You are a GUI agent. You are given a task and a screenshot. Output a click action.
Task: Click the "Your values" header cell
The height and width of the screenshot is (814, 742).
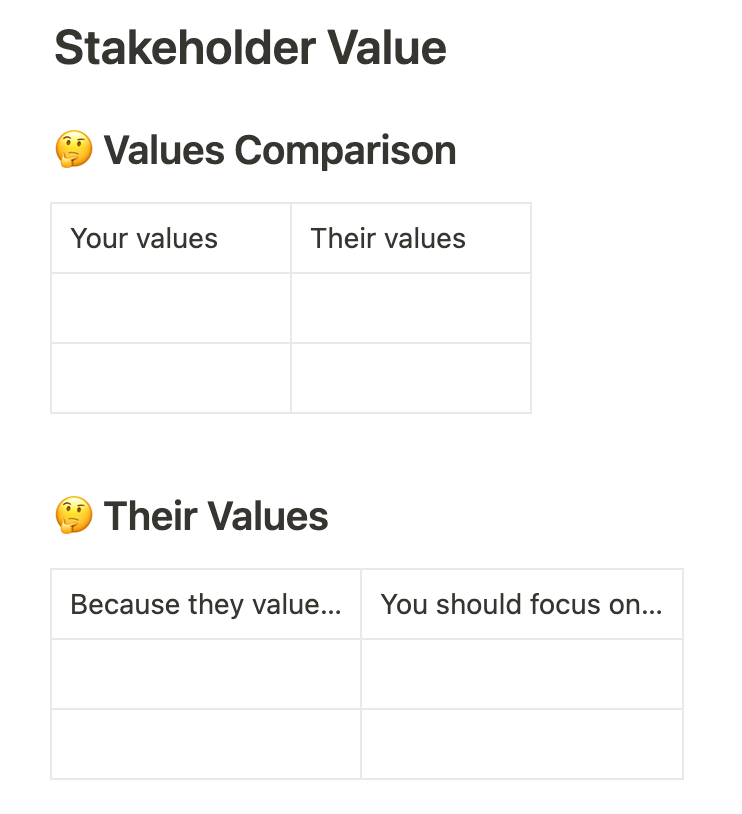(171, 239)
